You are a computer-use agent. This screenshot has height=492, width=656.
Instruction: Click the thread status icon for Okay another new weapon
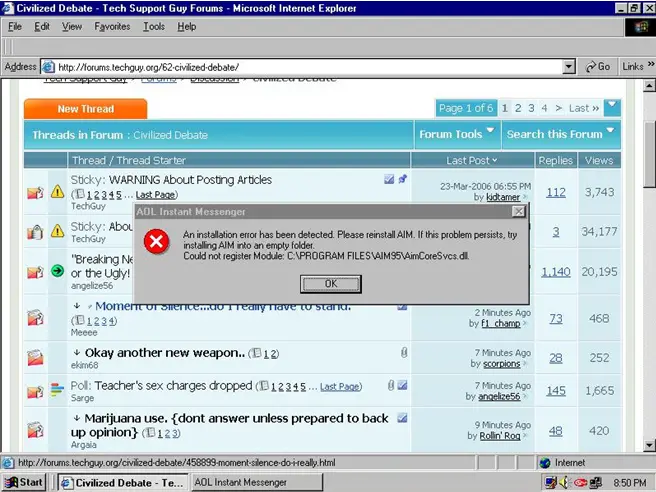pyautogui.click(x=35, y=358)
